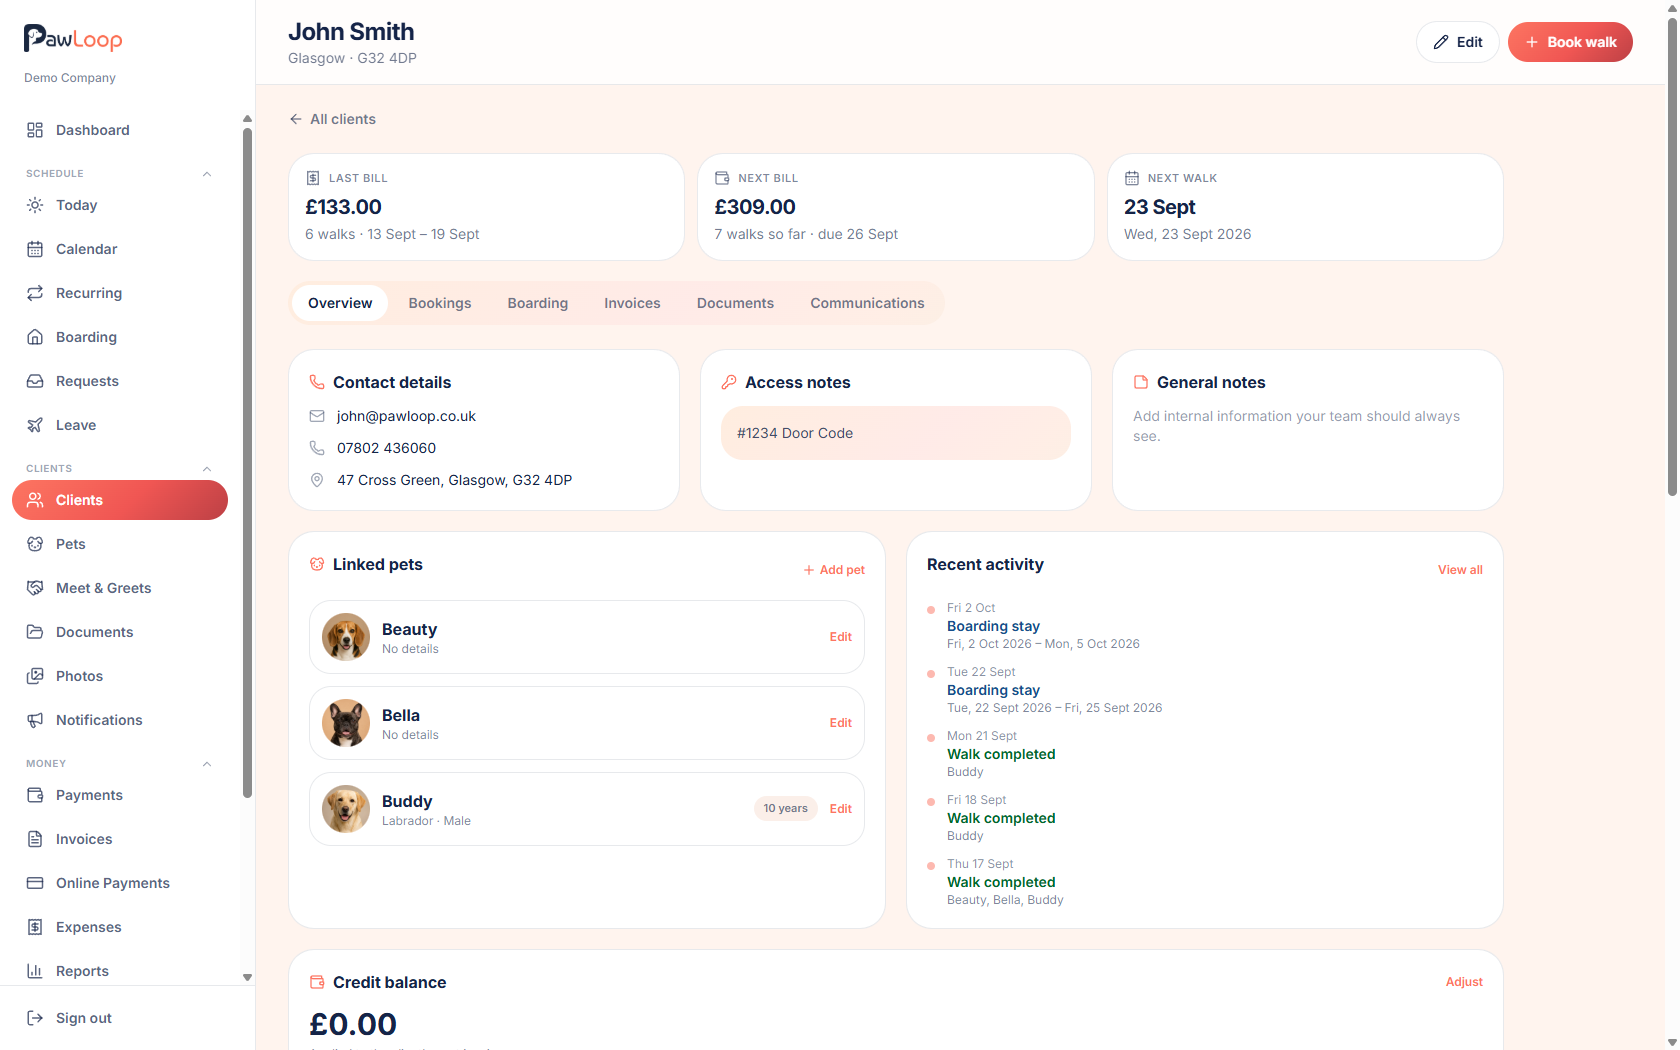Open the Invoices sidebar item
Screen dimensions: 1680x1050
(x=120, y=839)
